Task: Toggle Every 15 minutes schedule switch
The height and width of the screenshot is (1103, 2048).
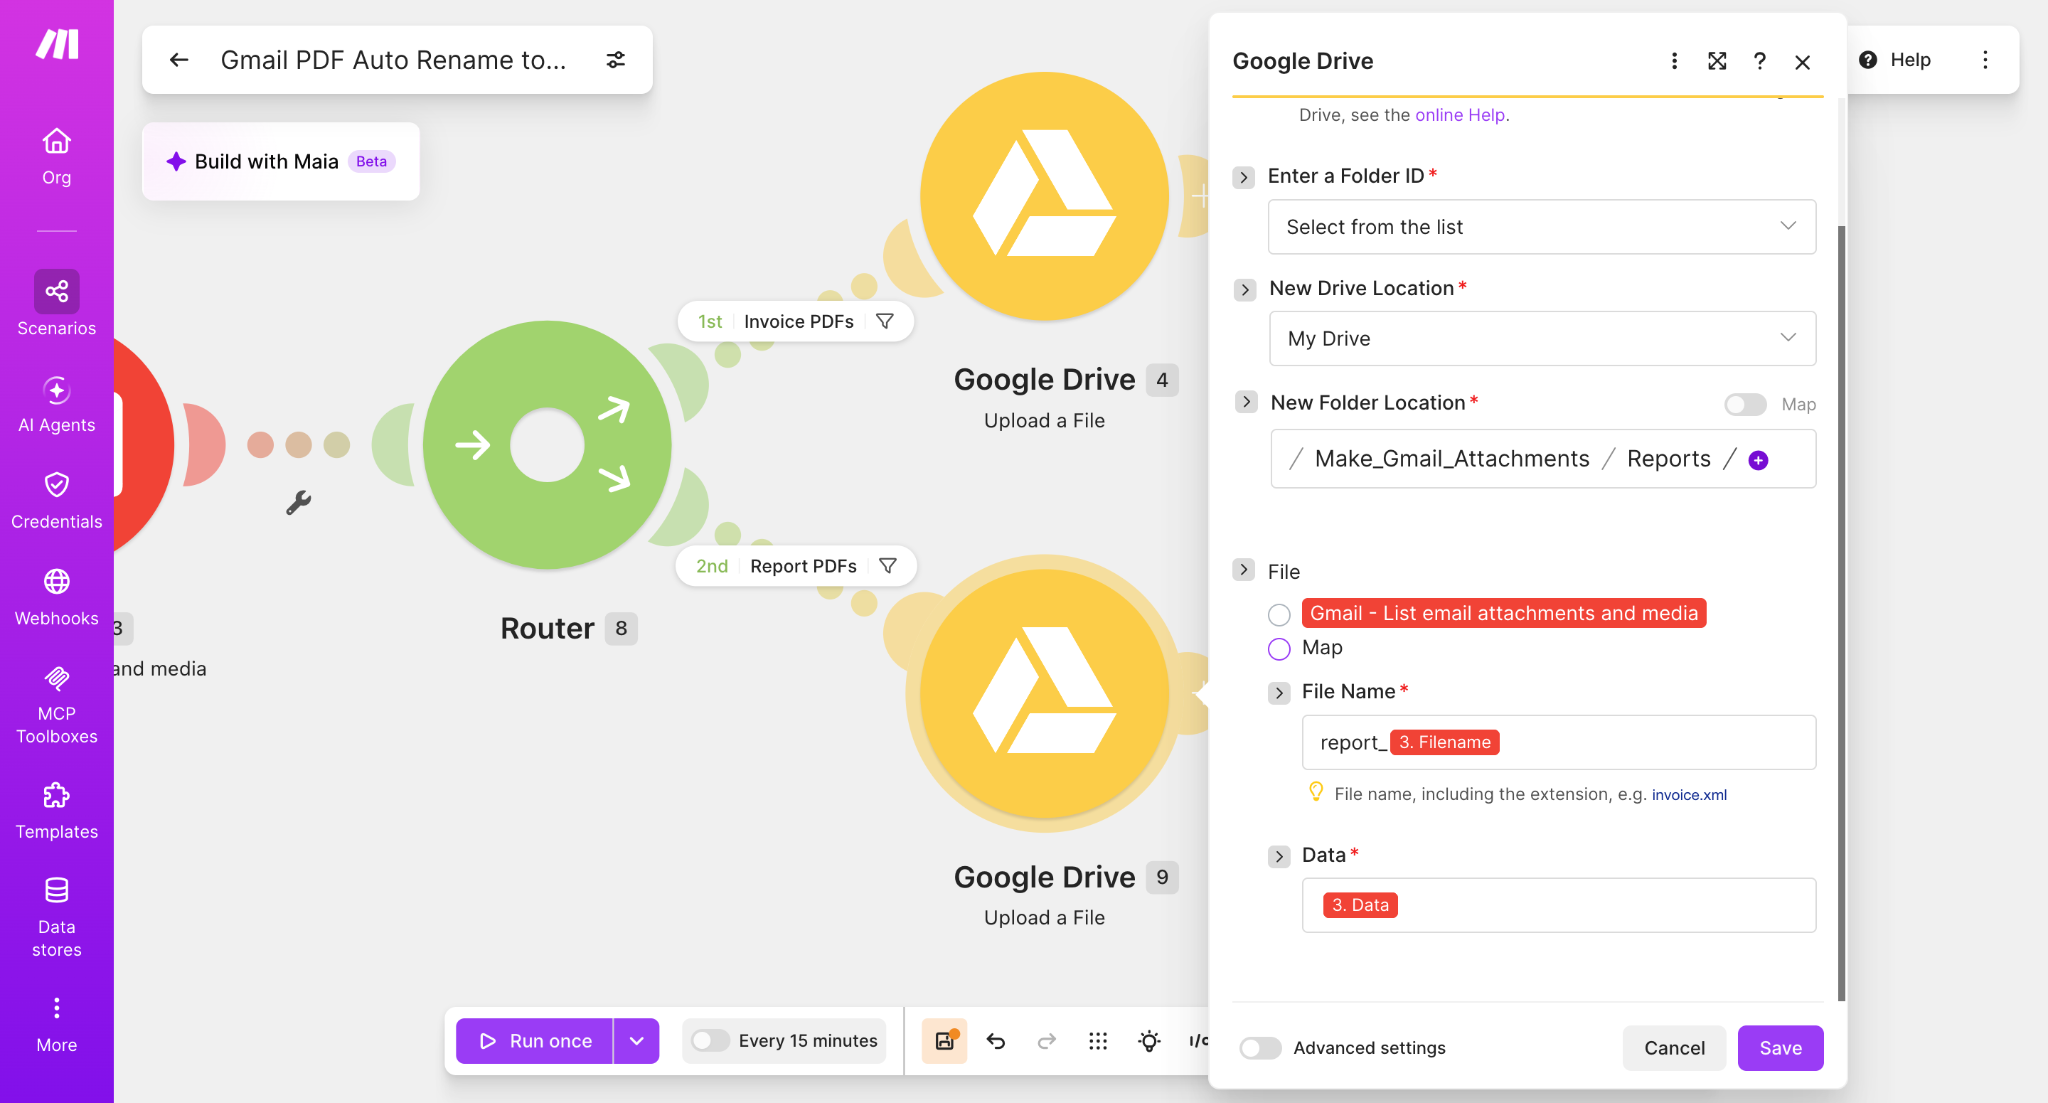Action: pyautogui.click(x=710, y=1041)
